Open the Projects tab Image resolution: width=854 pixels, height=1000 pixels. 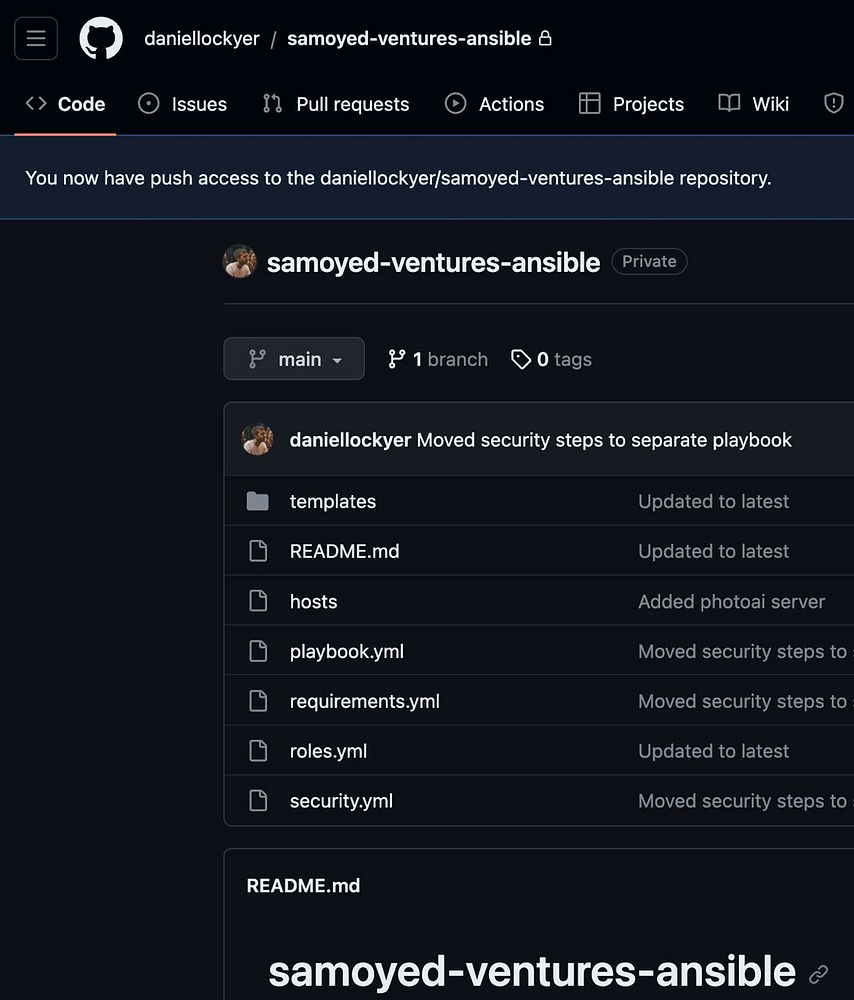pos(631,104)
